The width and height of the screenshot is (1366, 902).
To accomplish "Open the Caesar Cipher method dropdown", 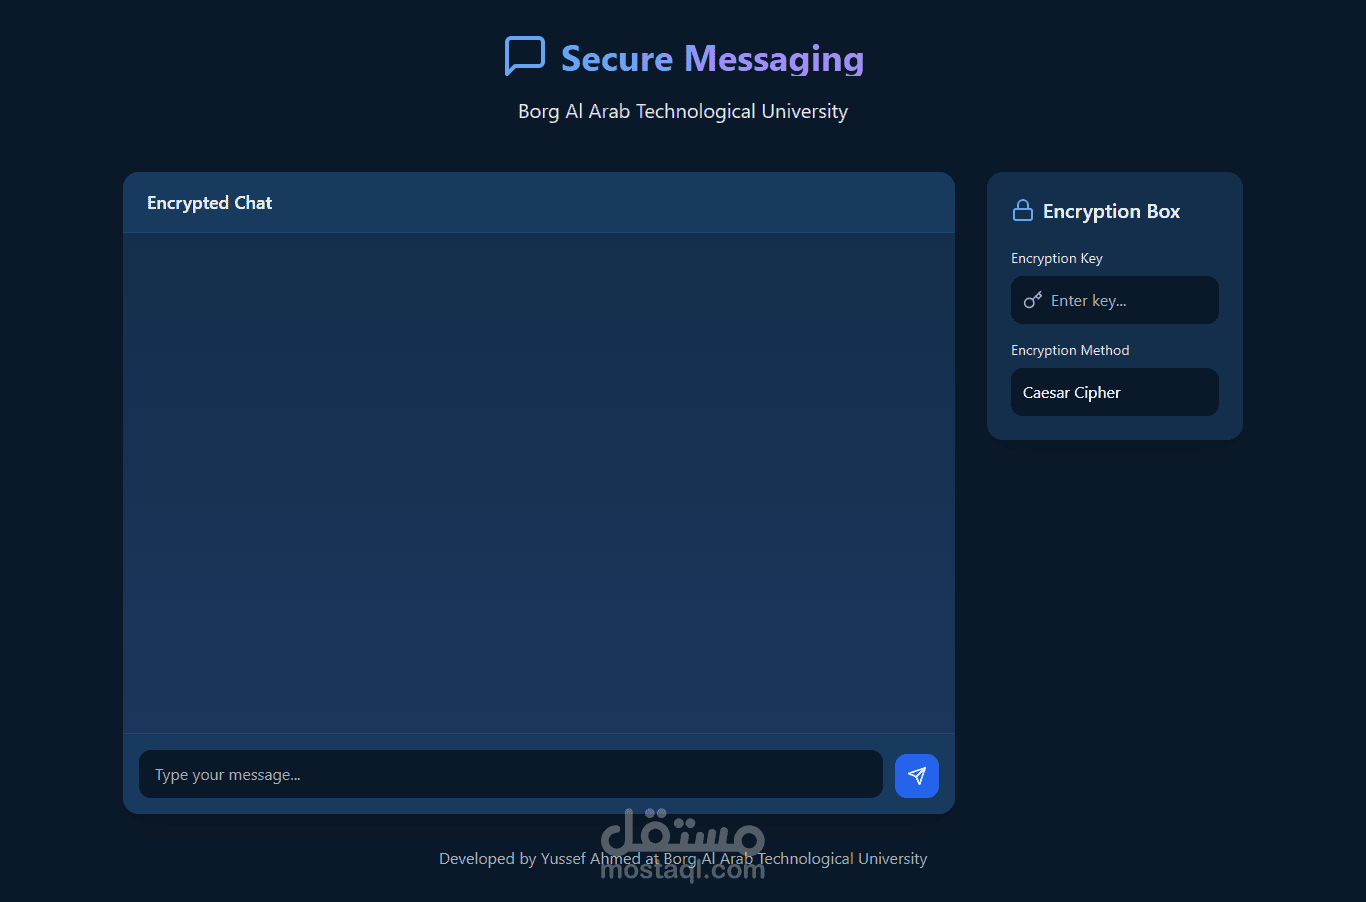I will 1115,392.
